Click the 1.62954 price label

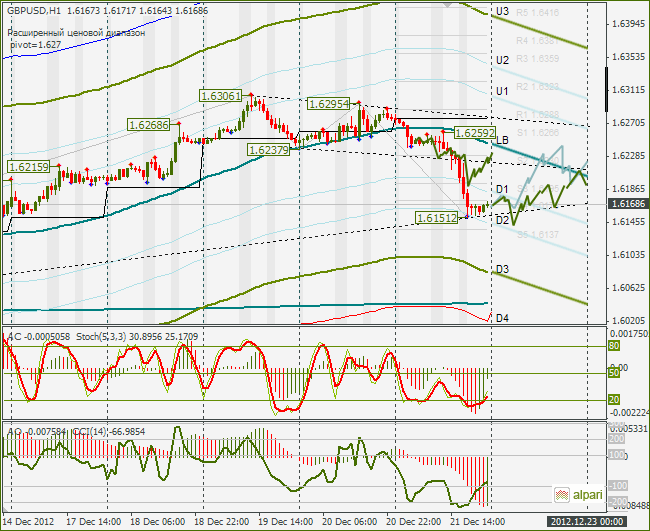329,104
